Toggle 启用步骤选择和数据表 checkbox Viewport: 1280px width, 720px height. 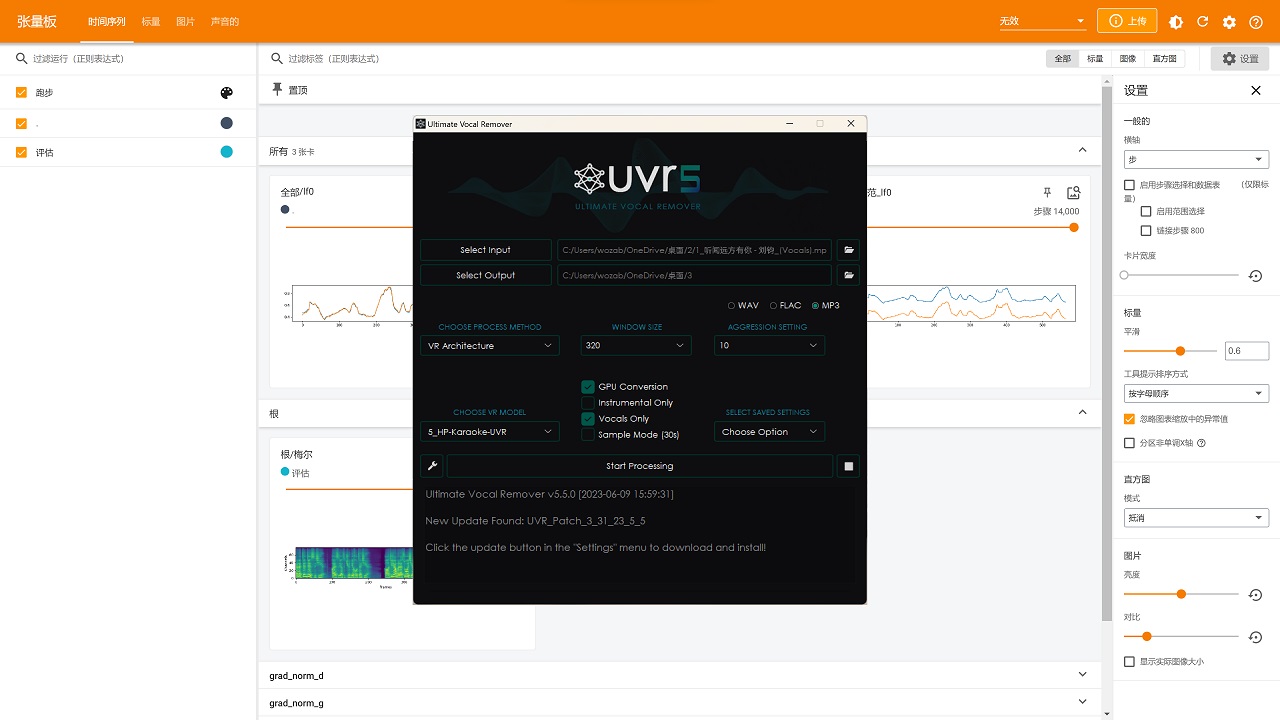(x=1130, y=185)
